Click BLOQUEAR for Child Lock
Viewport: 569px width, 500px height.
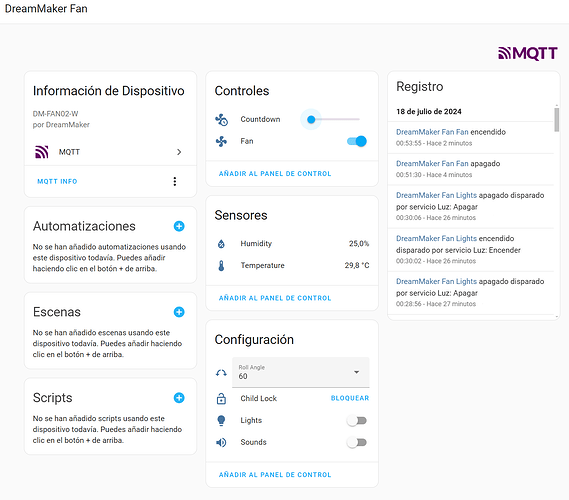click(x=350, y=398)
